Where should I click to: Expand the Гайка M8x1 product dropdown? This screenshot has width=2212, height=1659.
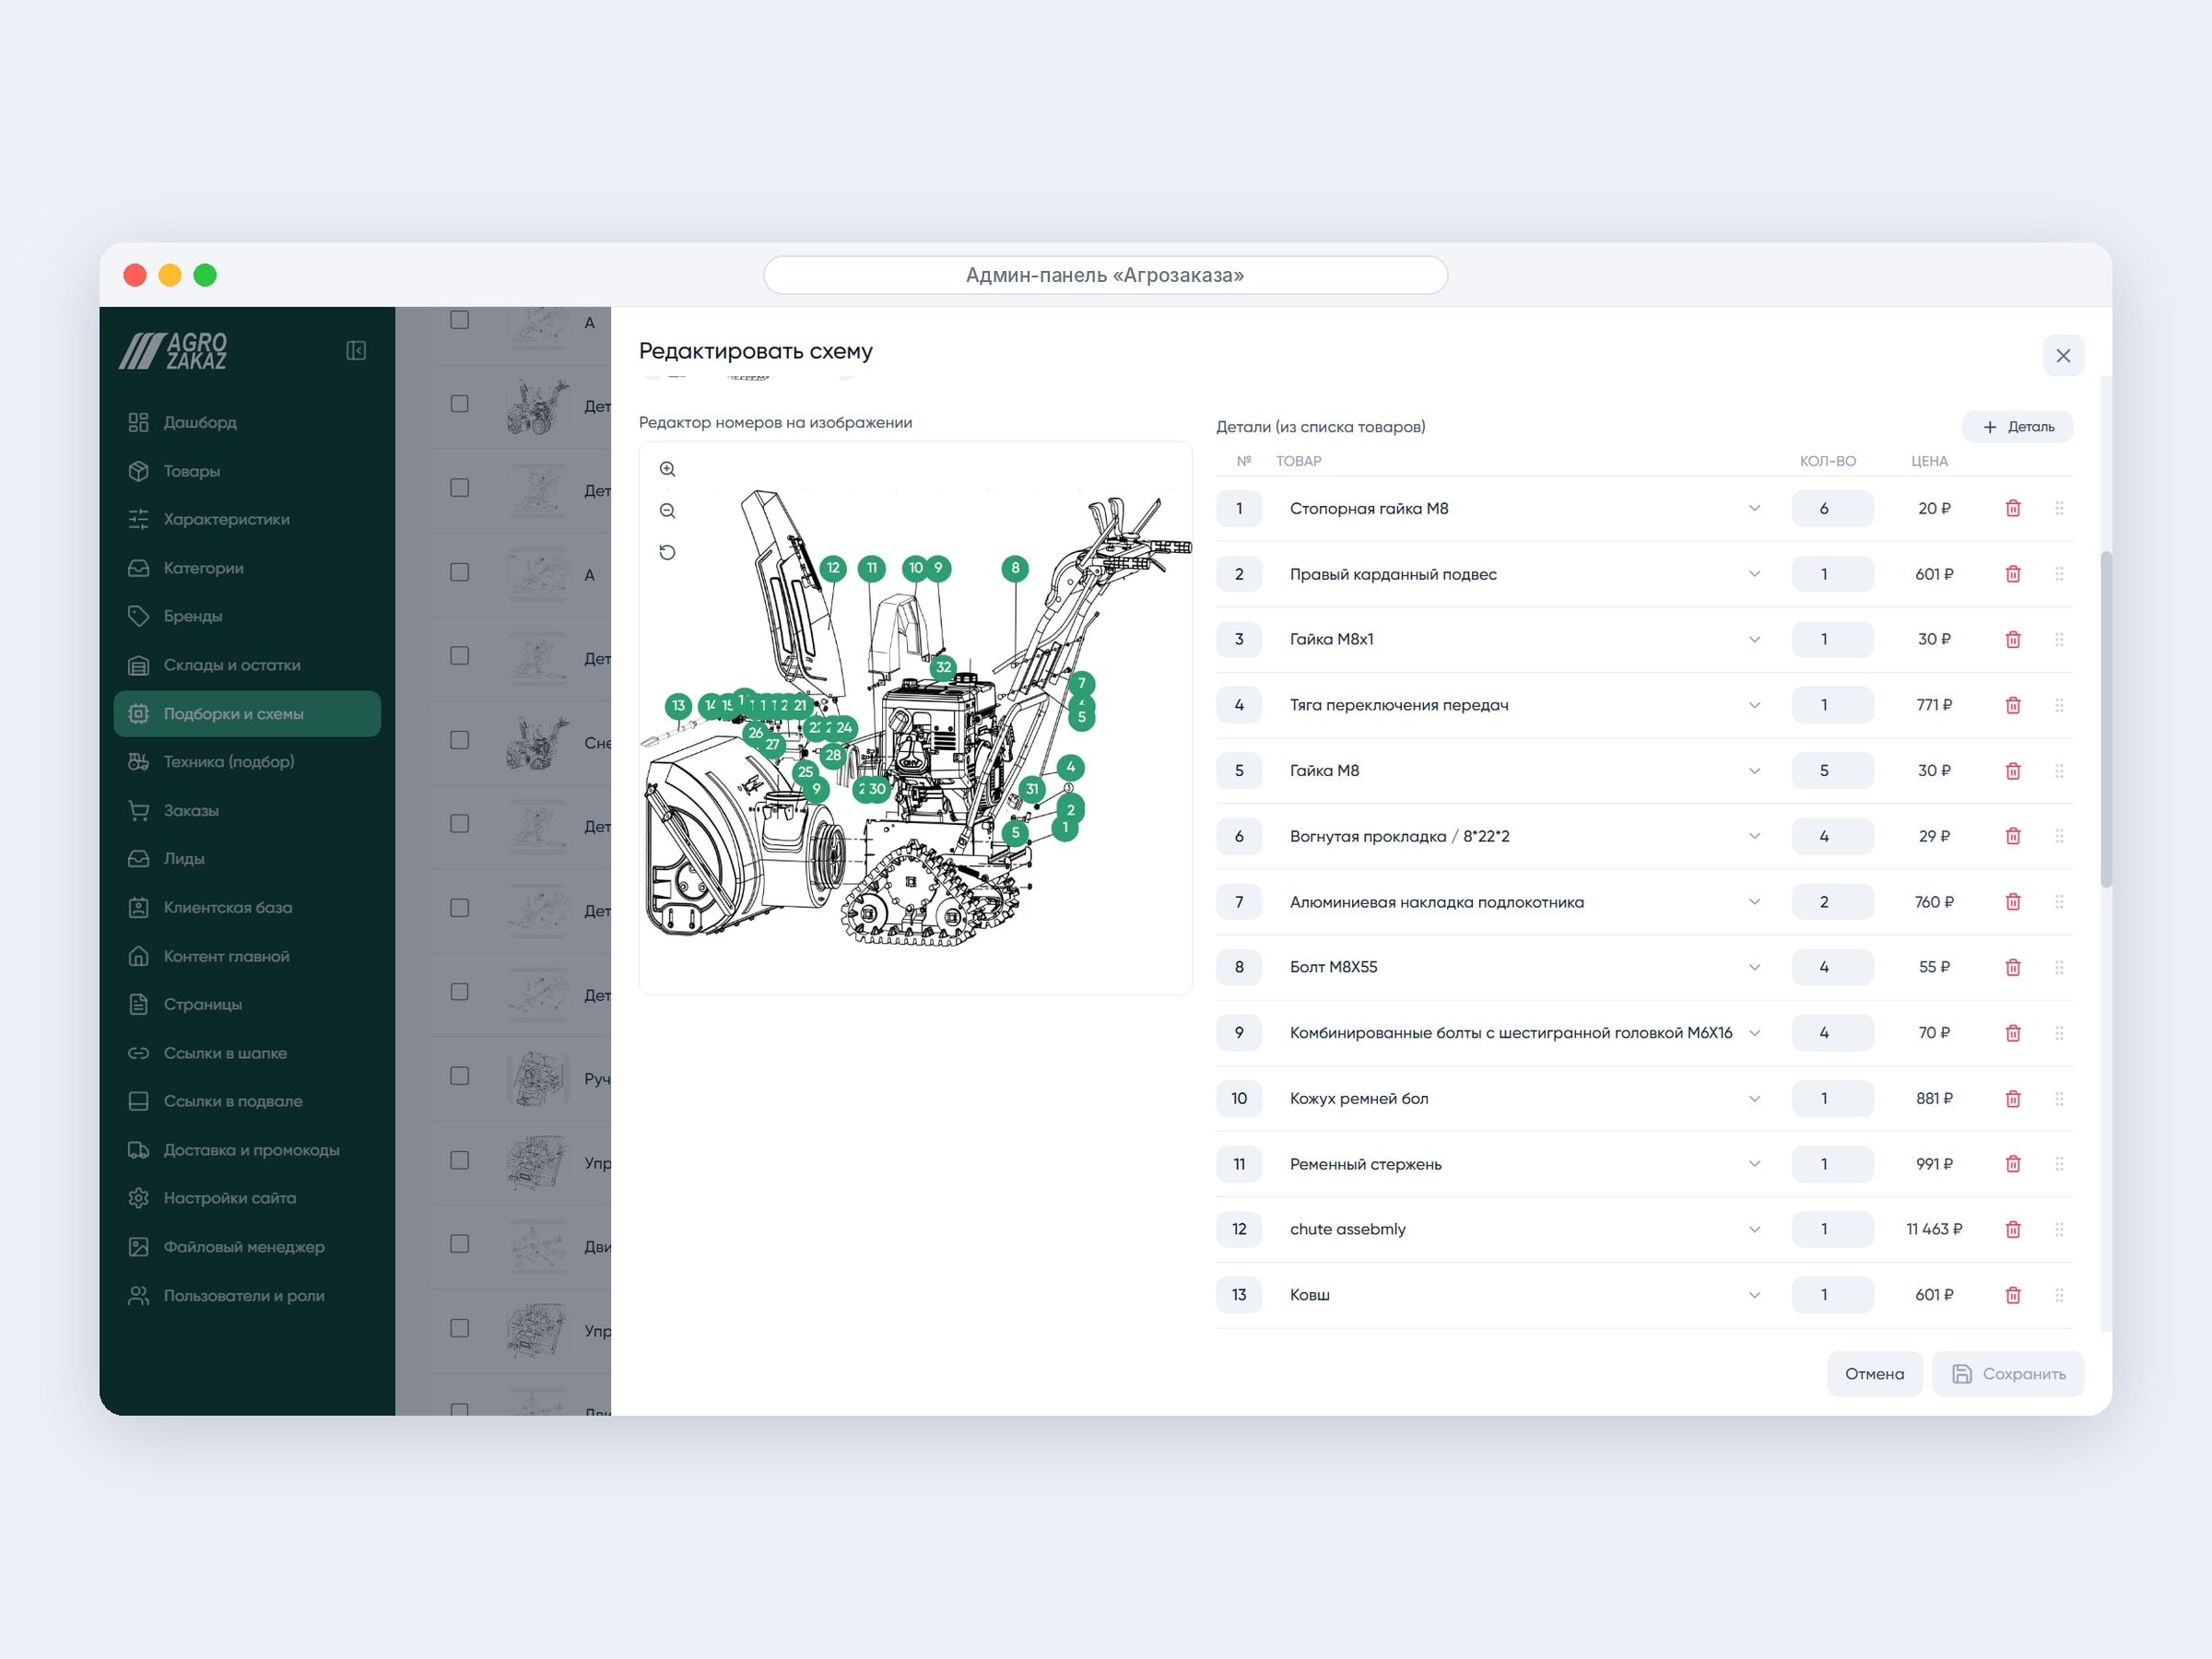1754,639
